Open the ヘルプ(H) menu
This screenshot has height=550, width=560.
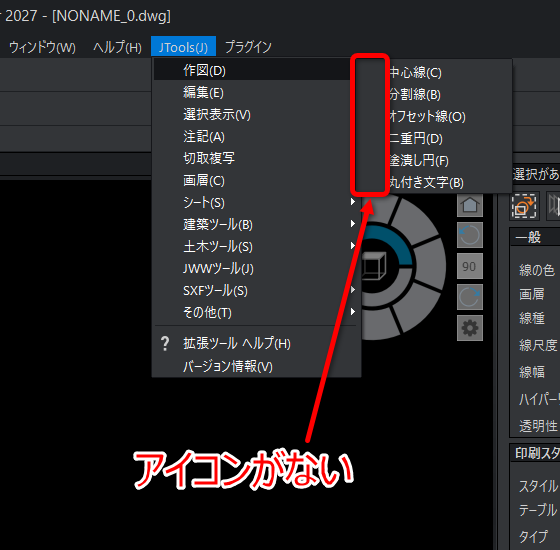click(118, 47)
